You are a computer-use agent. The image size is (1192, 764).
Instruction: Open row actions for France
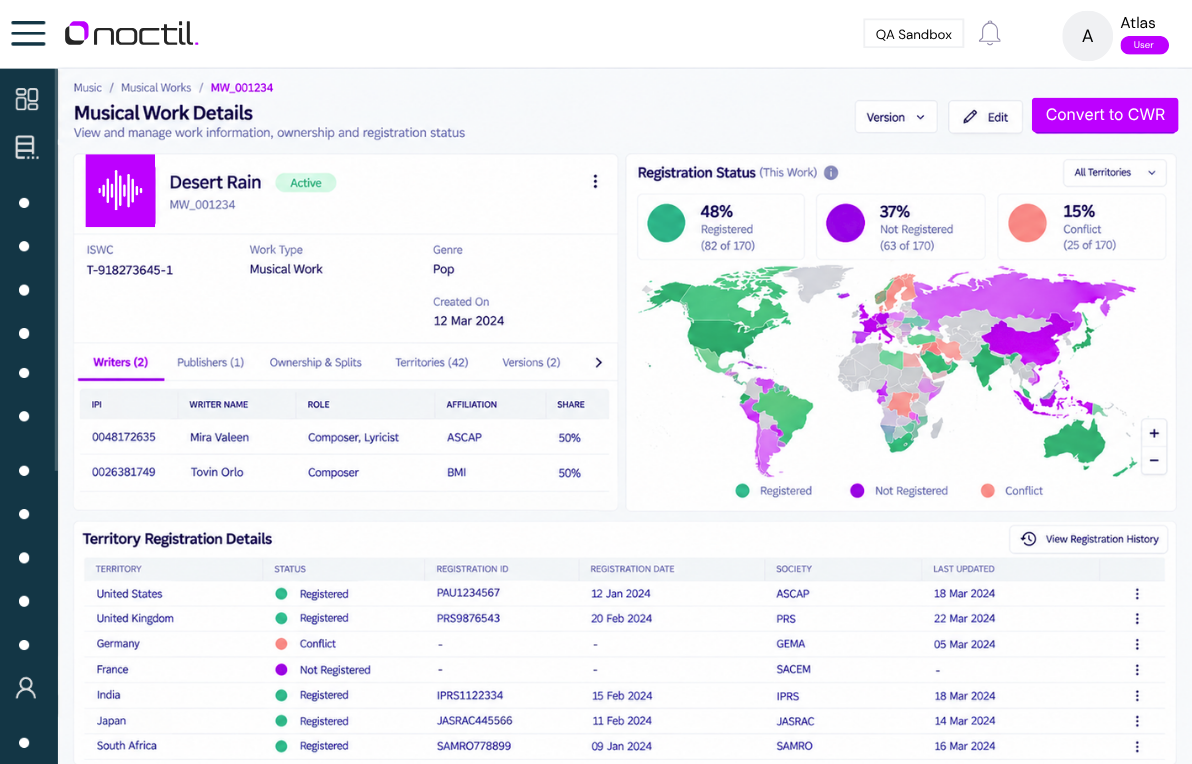tap(1137, 670)
